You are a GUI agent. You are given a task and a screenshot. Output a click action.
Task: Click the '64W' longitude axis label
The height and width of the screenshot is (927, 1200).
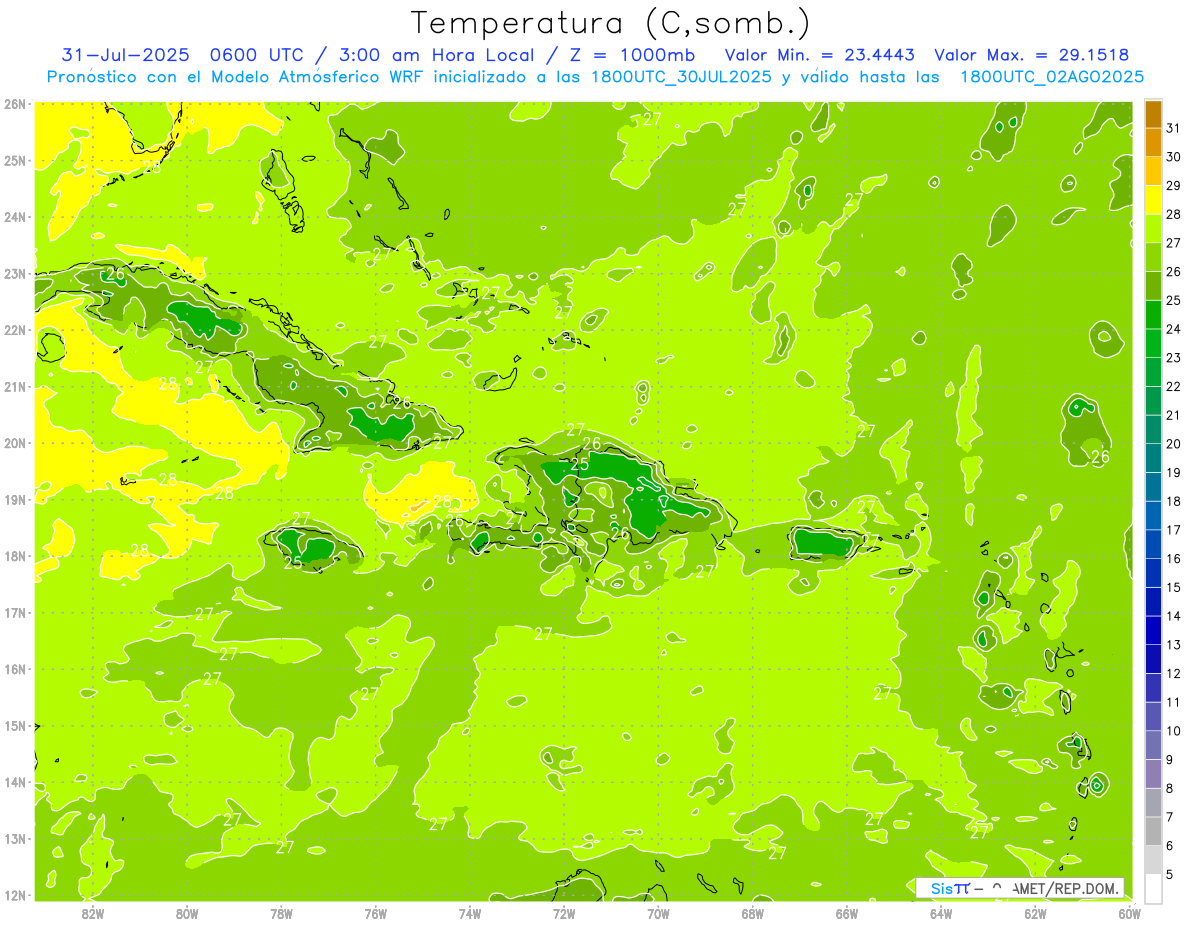[941, 913]
